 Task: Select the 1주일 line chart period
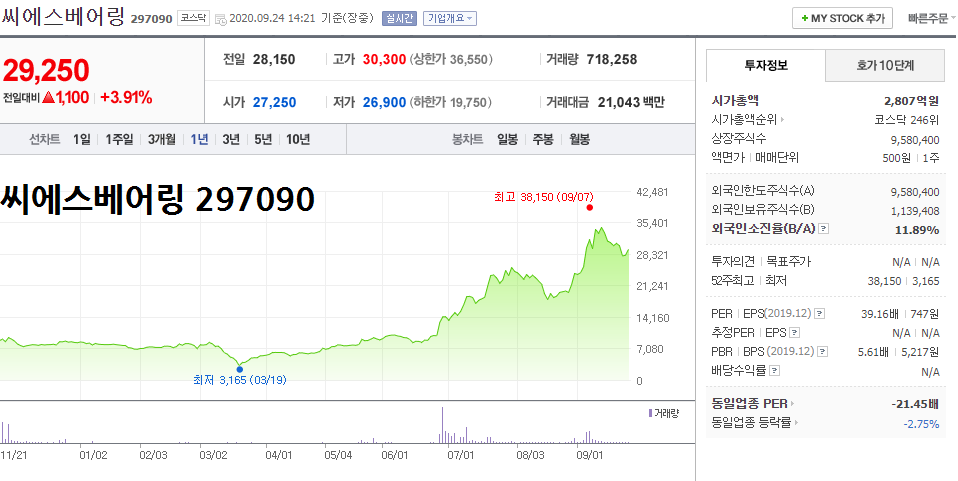[x=119, y=139]
